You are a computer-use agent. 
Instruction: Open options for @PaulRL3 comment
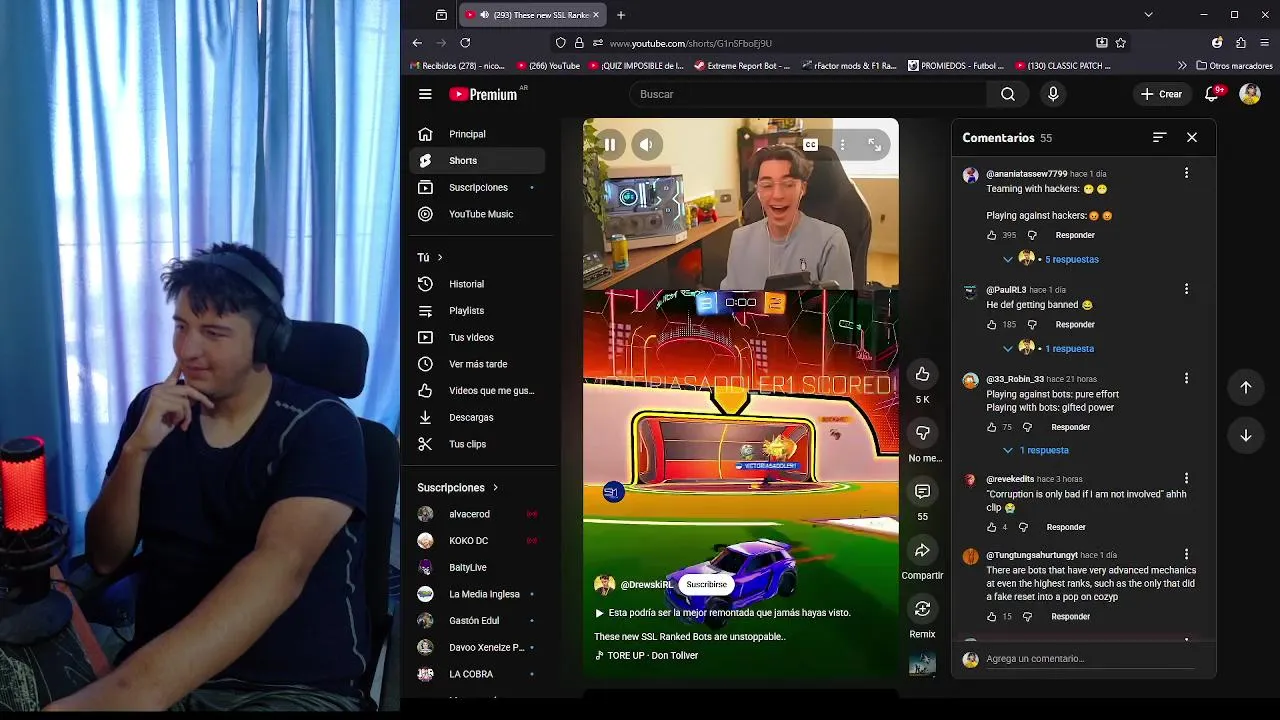point(1186,289)
